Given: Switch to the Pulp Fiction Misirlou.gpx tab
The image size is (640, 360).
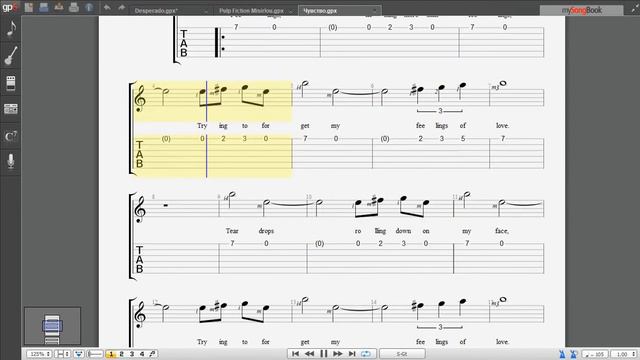Looking at the screenshot, I should [x=251, y=11].
